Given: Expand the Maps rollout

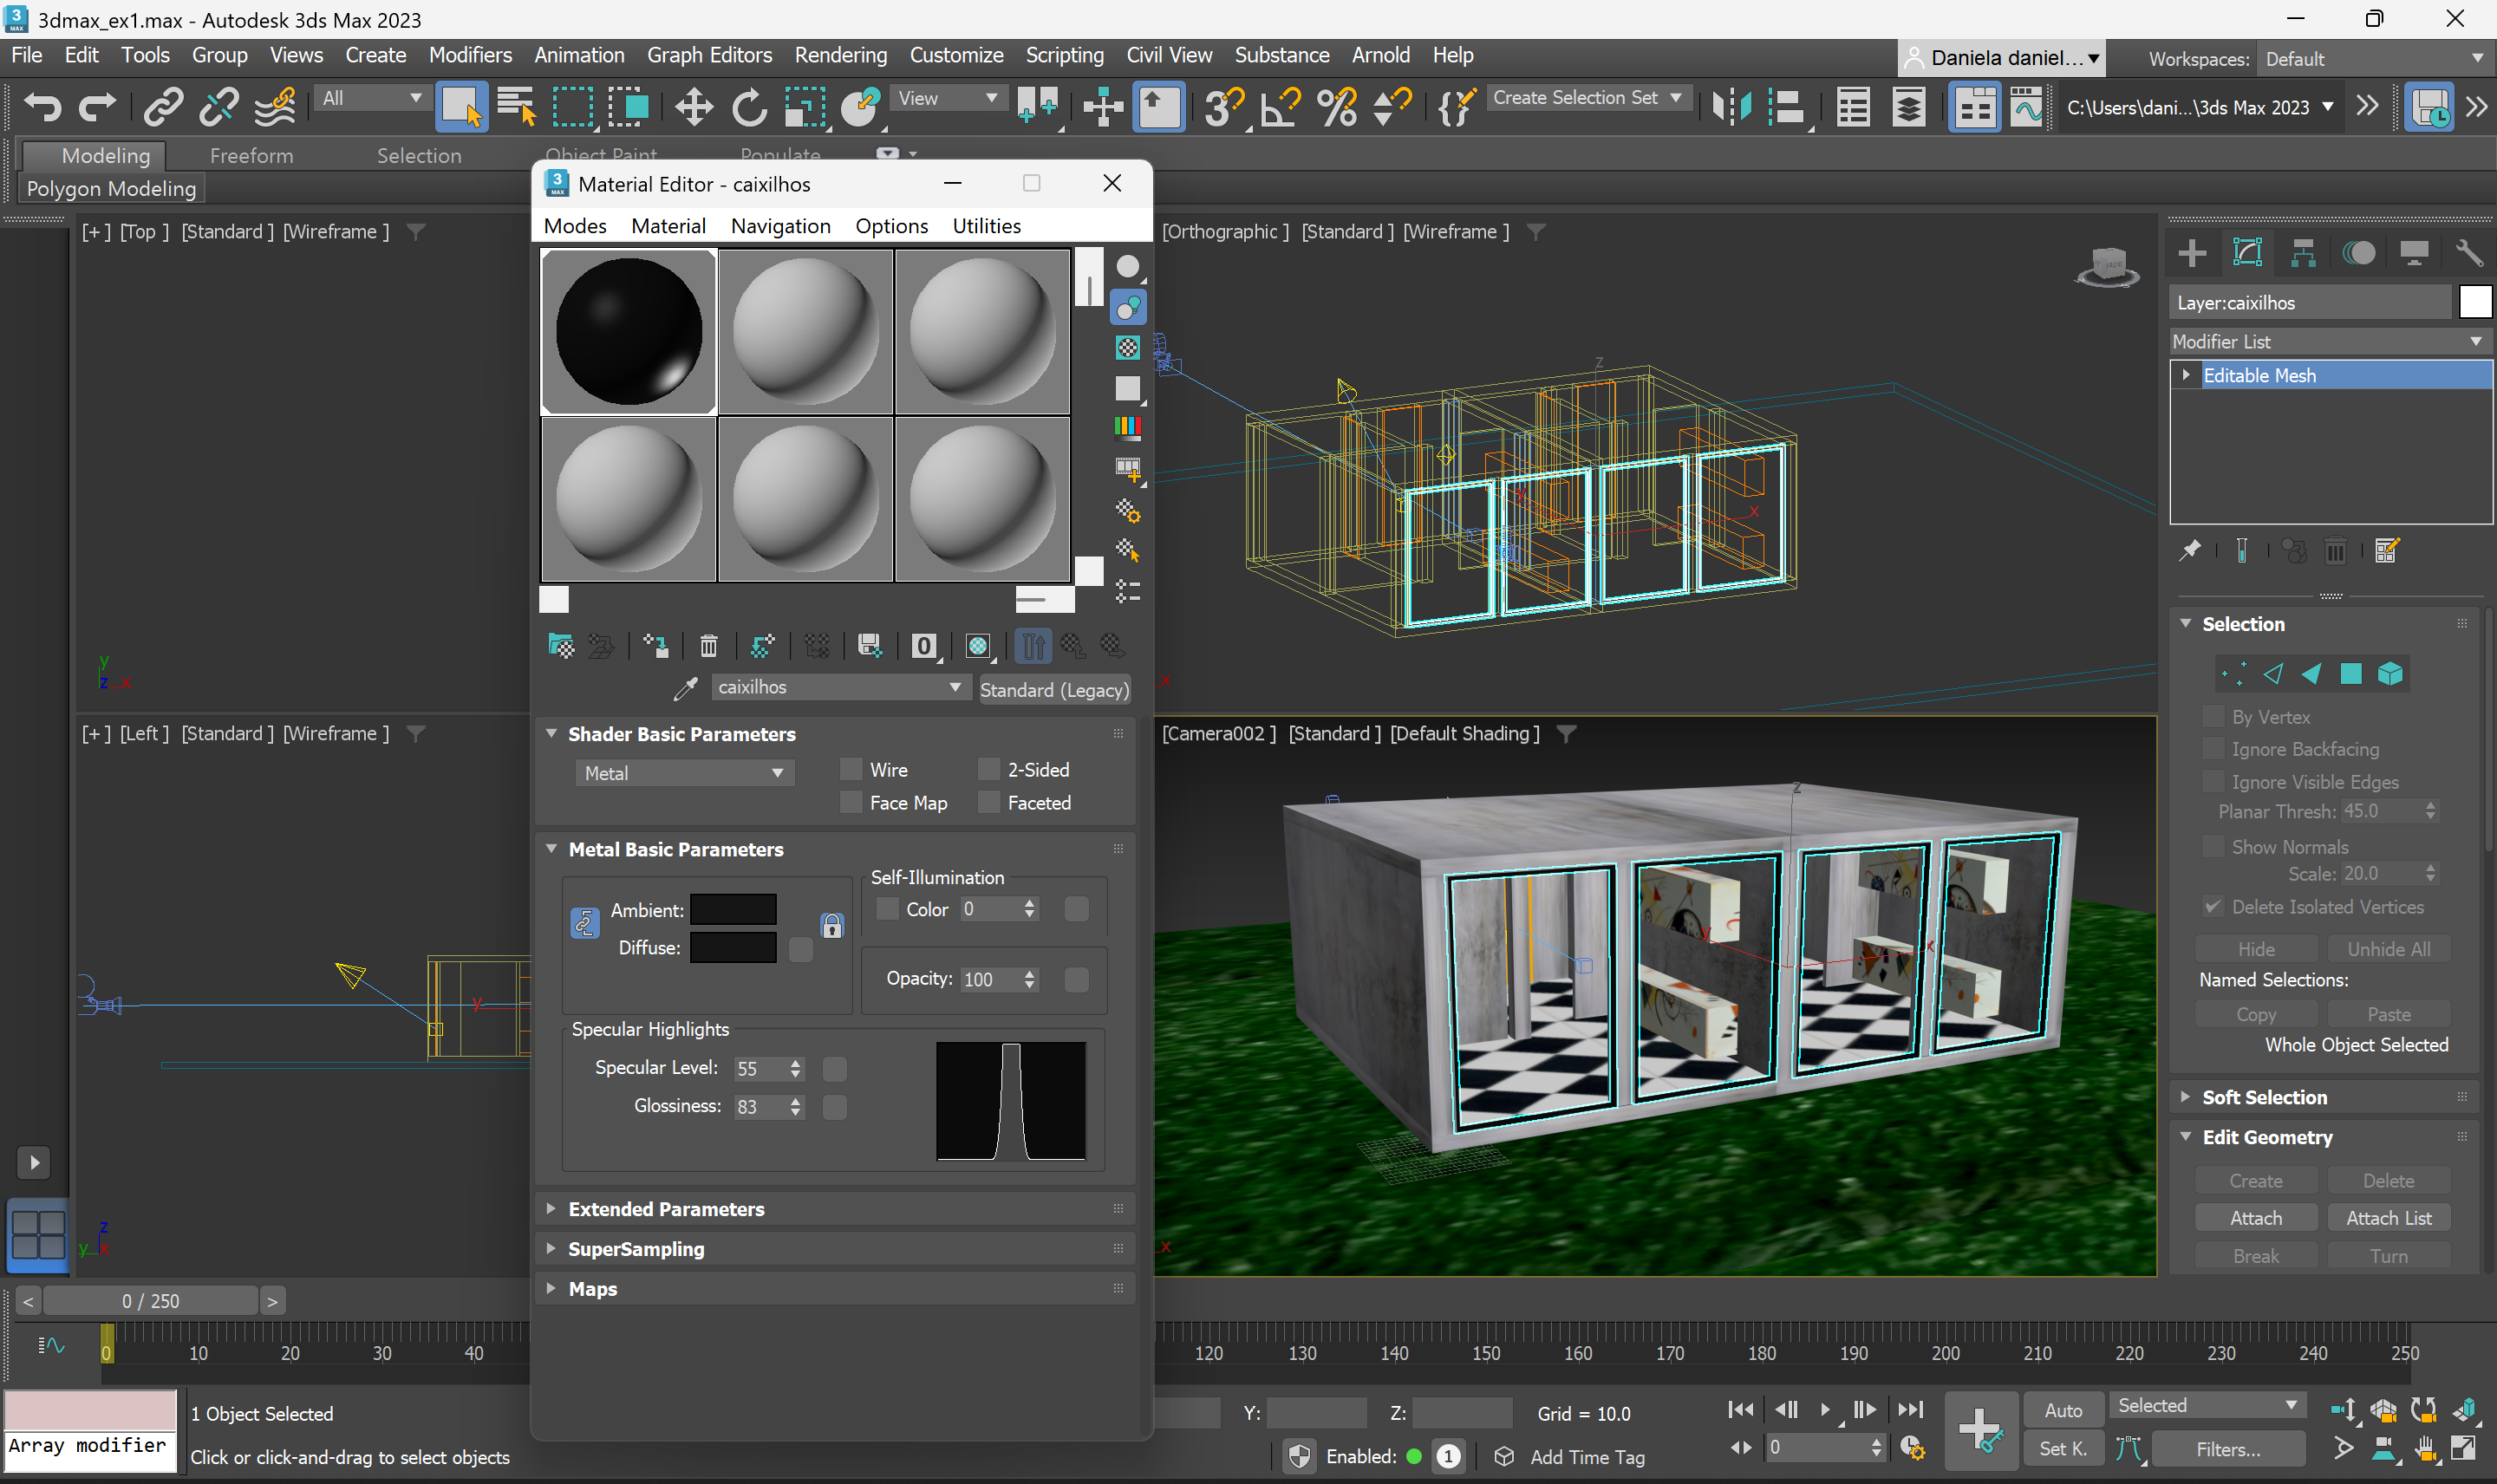Looking at the screenshot, I should tap(592, 1288).
